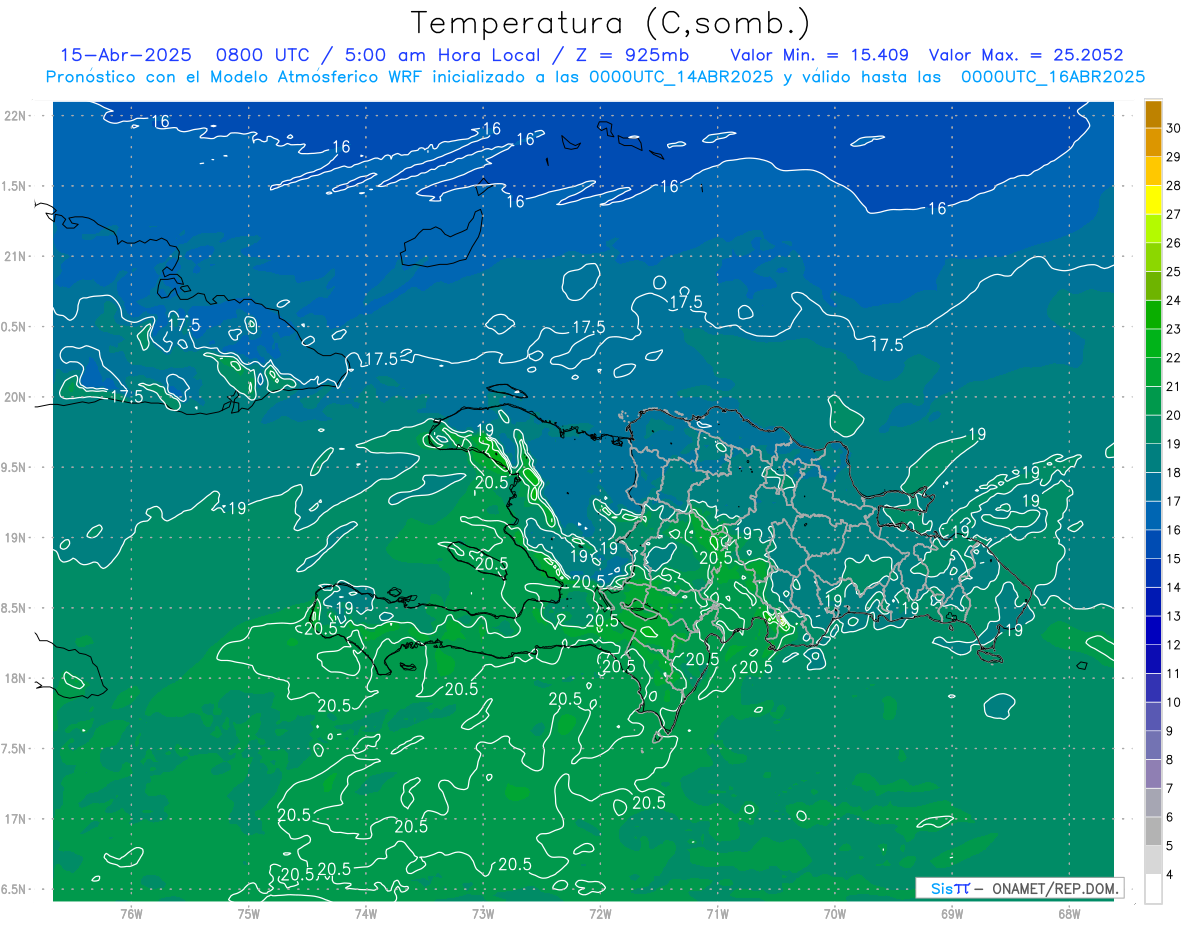The height and width of the screenshot is (927, 1200).
Task: Click the '19N' latitude axis label
Action: point(15,538)
